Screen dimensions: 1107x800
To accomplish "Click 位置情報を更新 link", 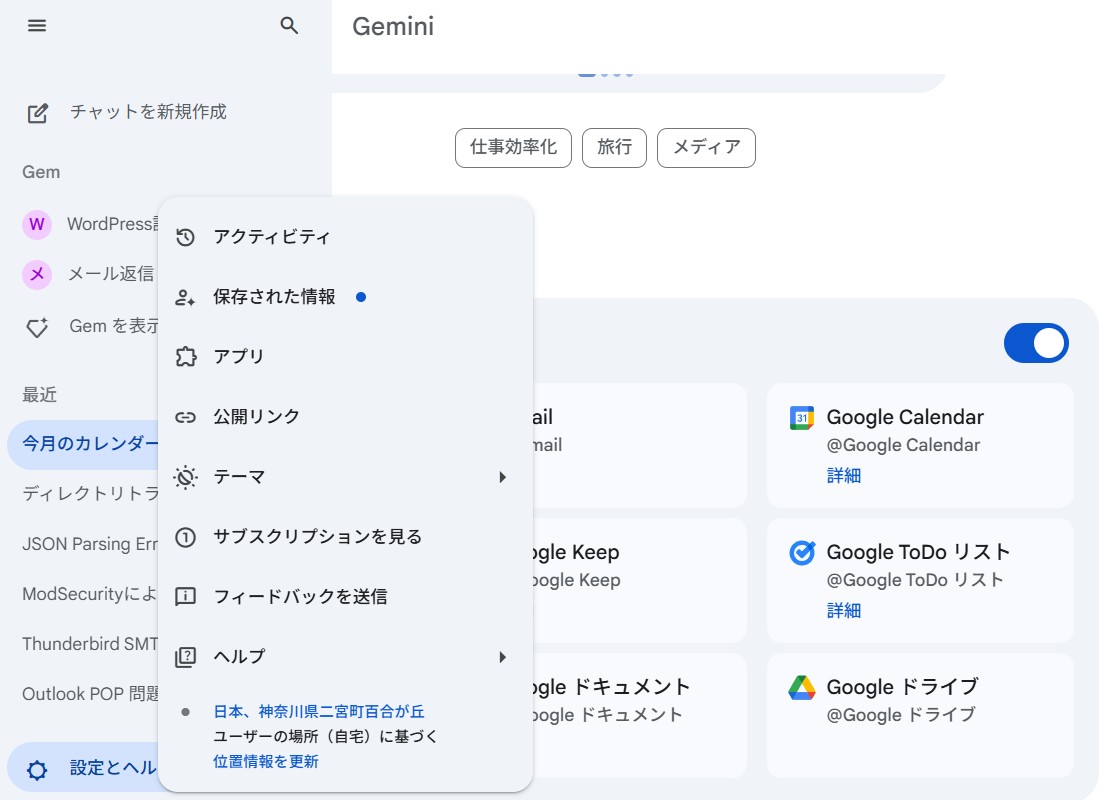I will tap(266, 762).
